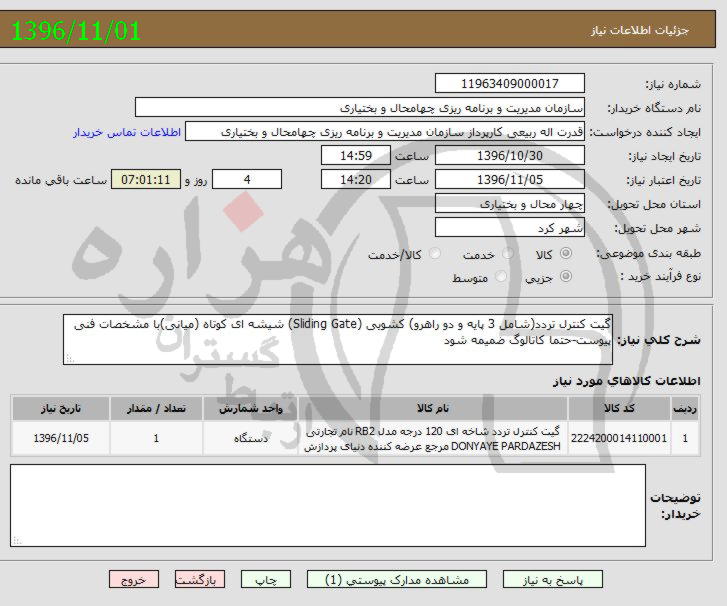The image size is (727, 606).
Task: Select the 'جزیی' purchase type radio
Action: [566, 276]
